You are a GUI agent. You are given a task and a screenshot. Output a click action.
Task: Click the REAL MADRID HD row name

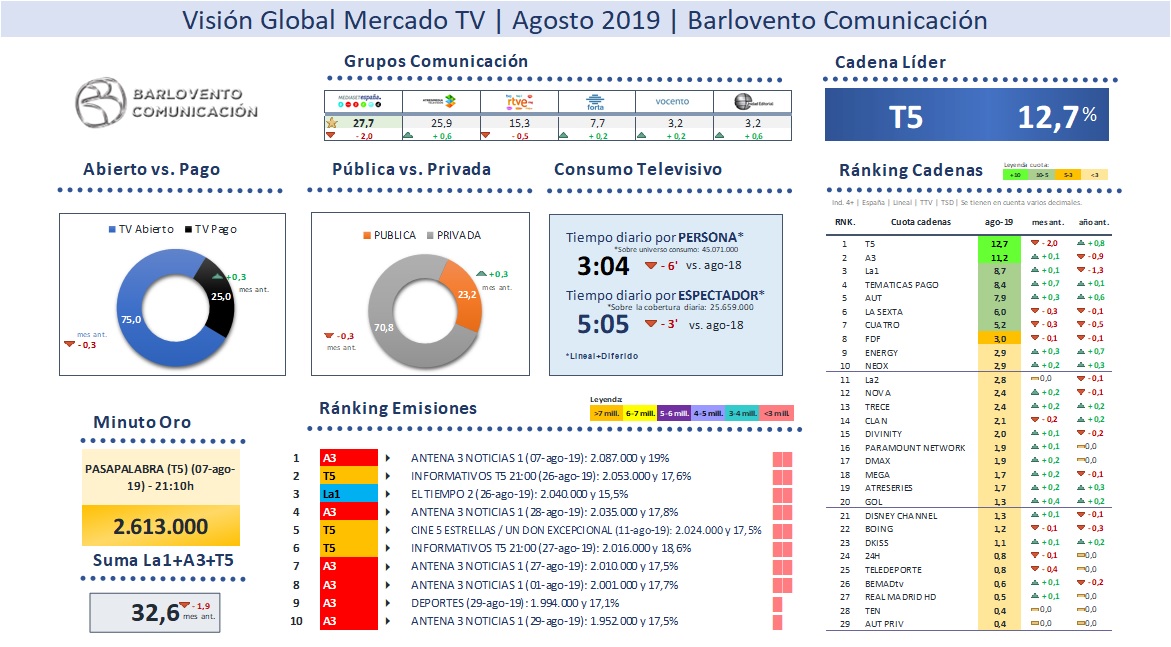pos(900,597)
